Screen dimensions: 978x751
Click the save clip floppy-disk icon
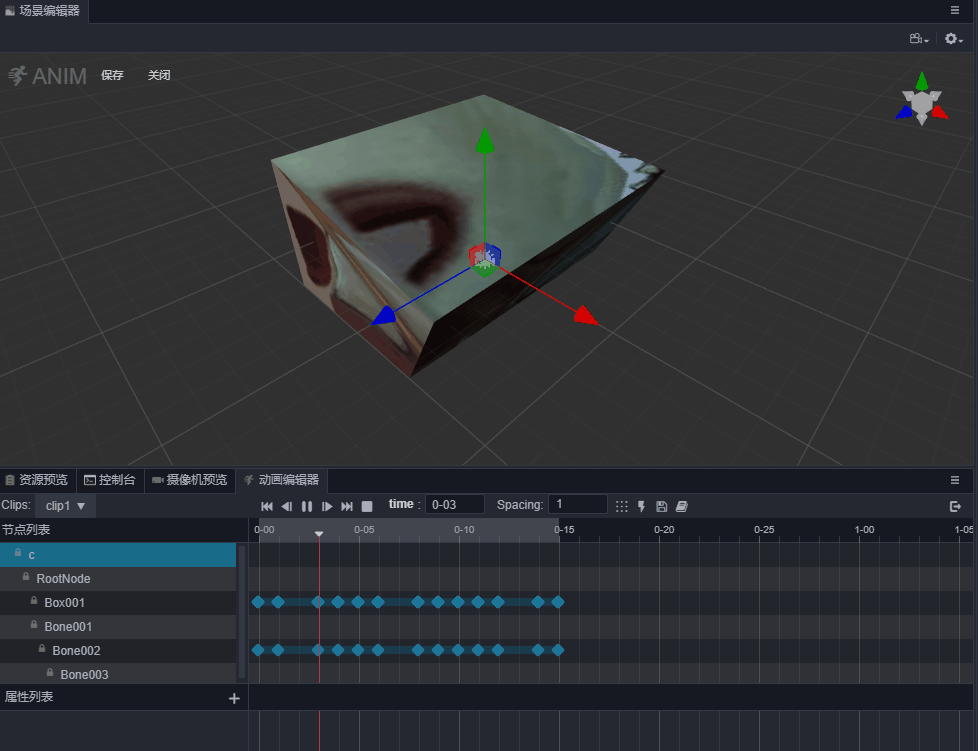[x=661, y=506]
